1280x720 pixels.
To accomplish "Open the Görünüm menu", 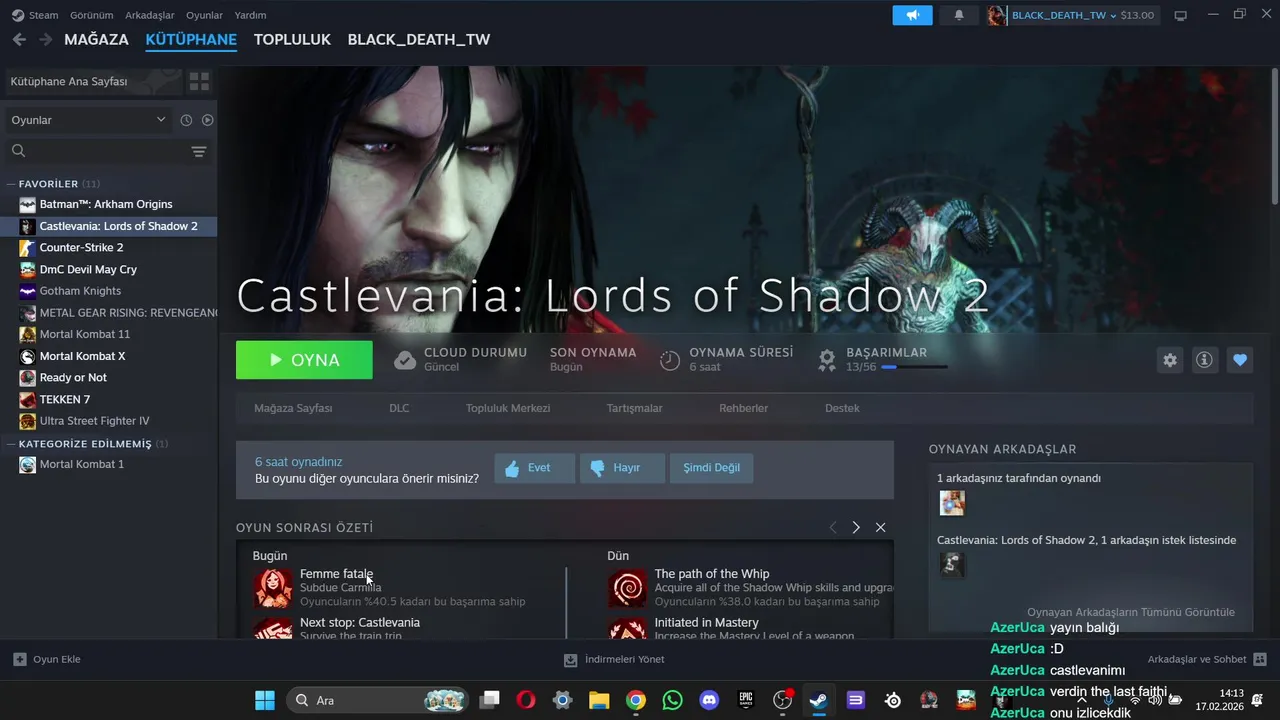I will [91, 15].
